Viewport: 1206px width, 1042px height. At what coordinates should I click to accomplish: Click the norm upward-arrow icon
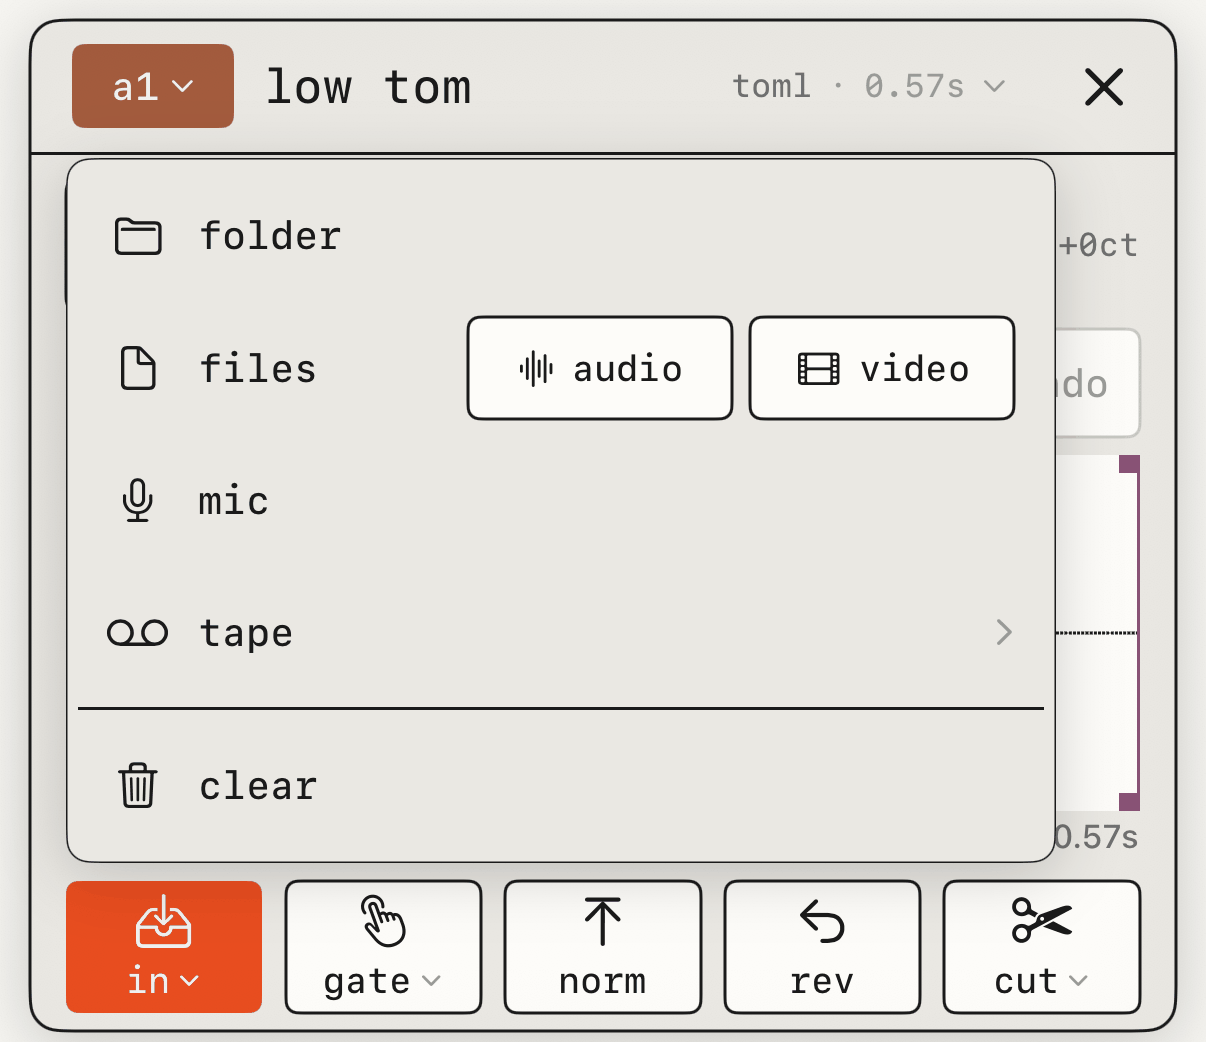tap(602, 921)
